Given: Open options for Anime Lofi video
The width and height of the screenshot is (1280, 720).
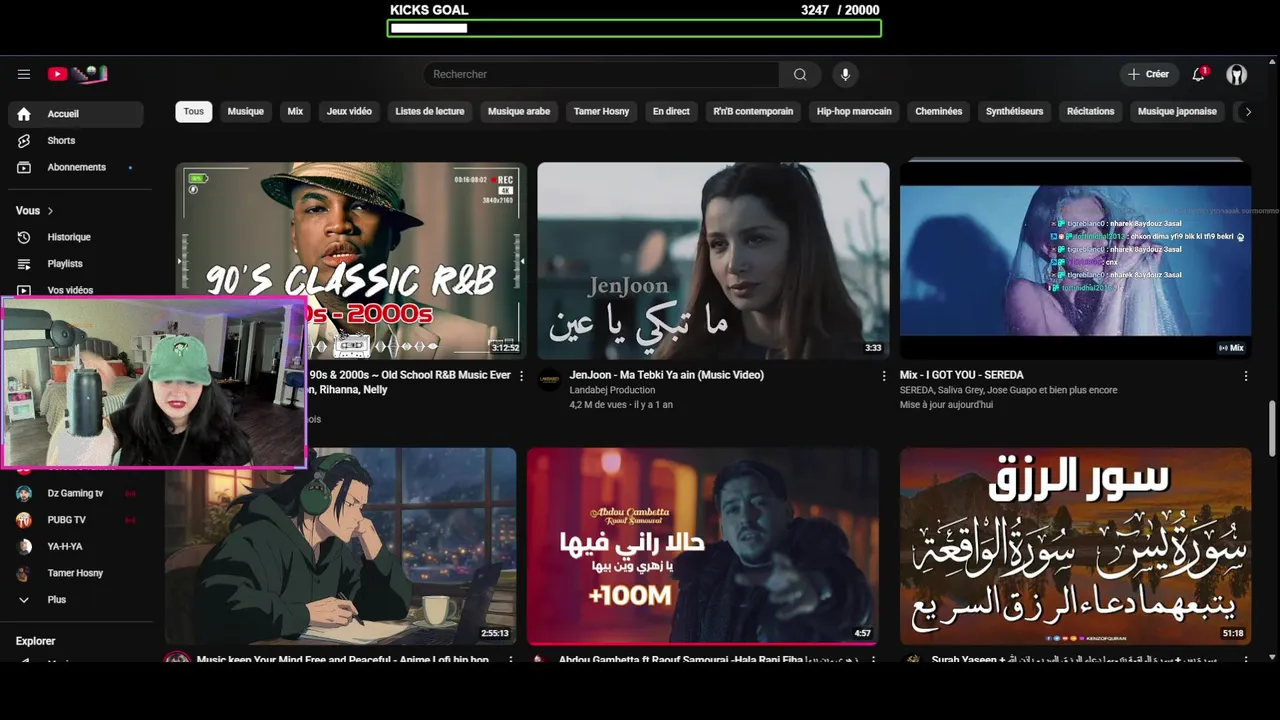Looking at the screenshot, I should pyautogui.click(x=511, y=660).
